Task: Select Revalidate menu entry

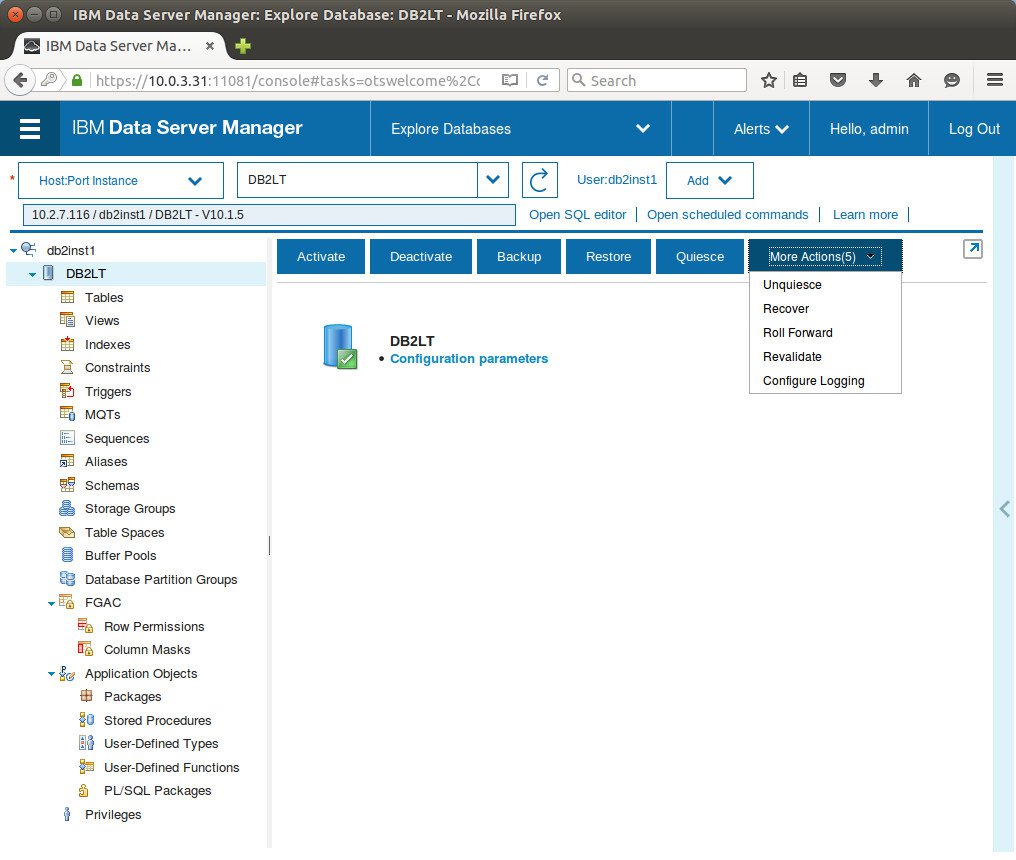Action: tap(825, 356)
